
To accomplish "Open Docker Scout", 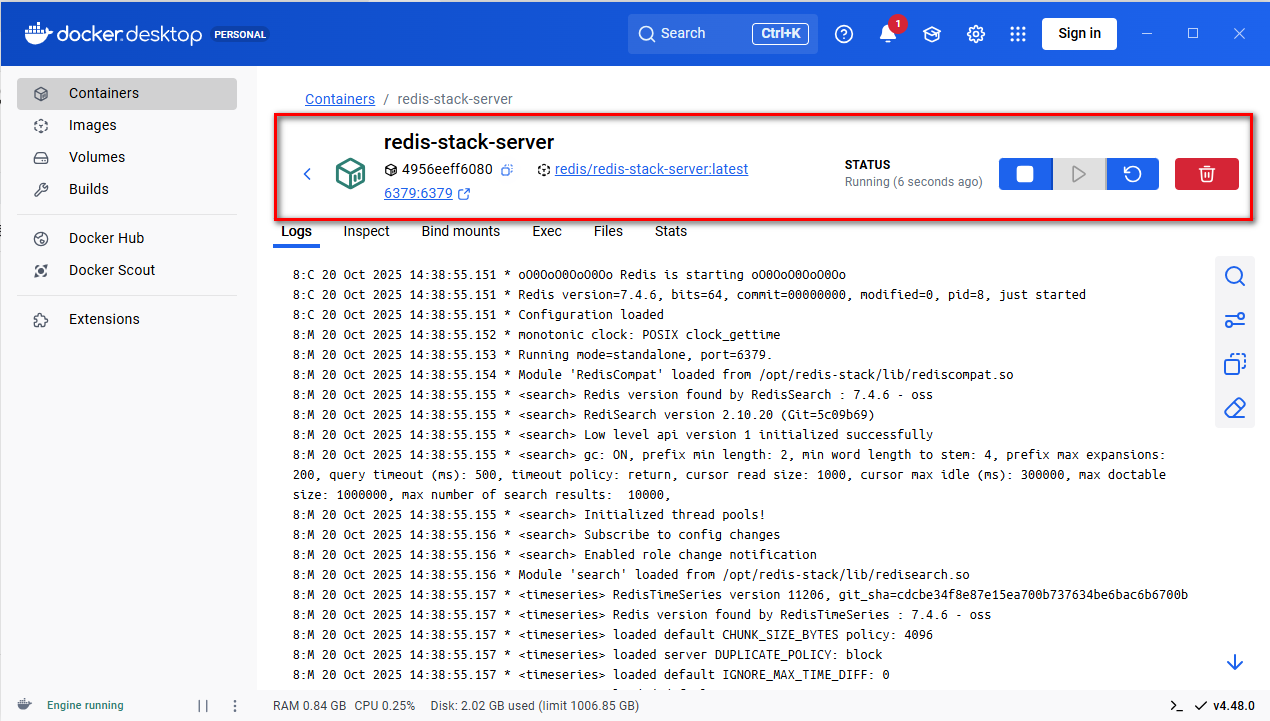I will pos(127,270).
